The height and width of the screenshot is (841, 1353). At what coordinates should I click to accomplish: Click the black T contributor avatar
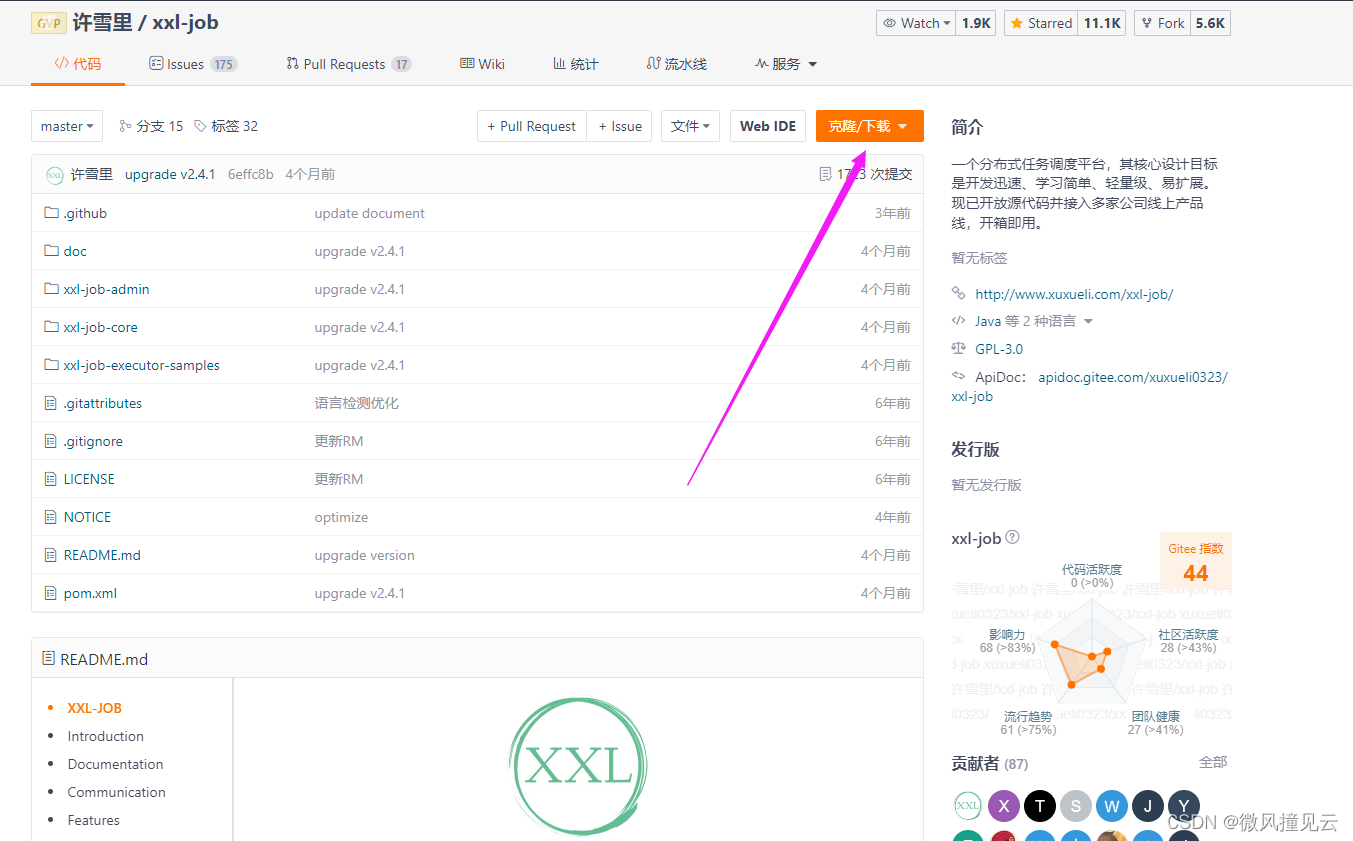(x=1039, y=805)
